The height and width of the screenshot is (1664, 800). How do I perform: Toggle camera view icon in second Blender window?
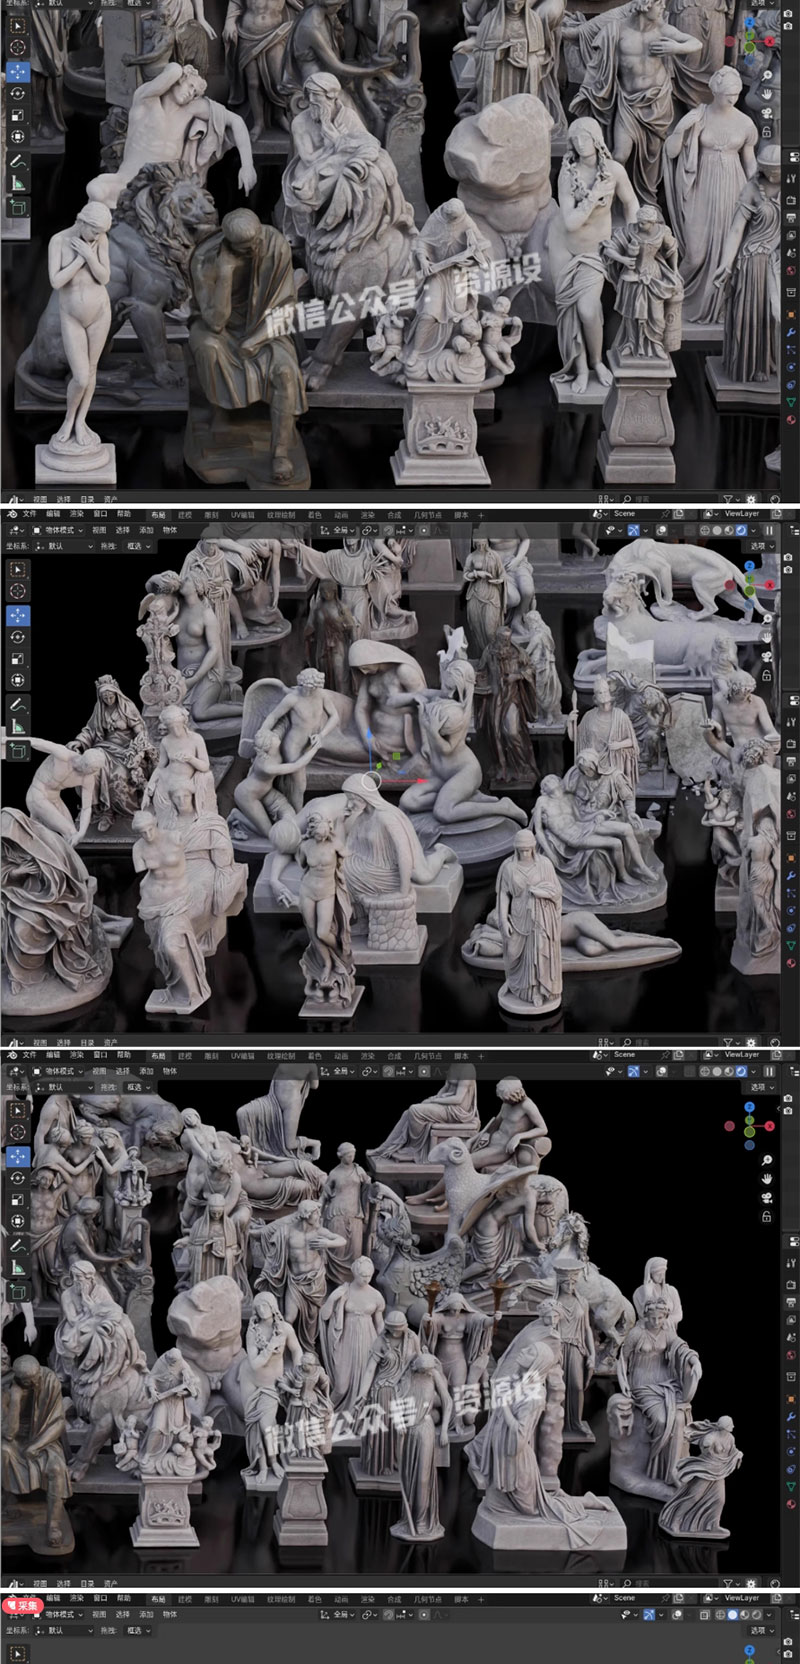tap(767, 657)
